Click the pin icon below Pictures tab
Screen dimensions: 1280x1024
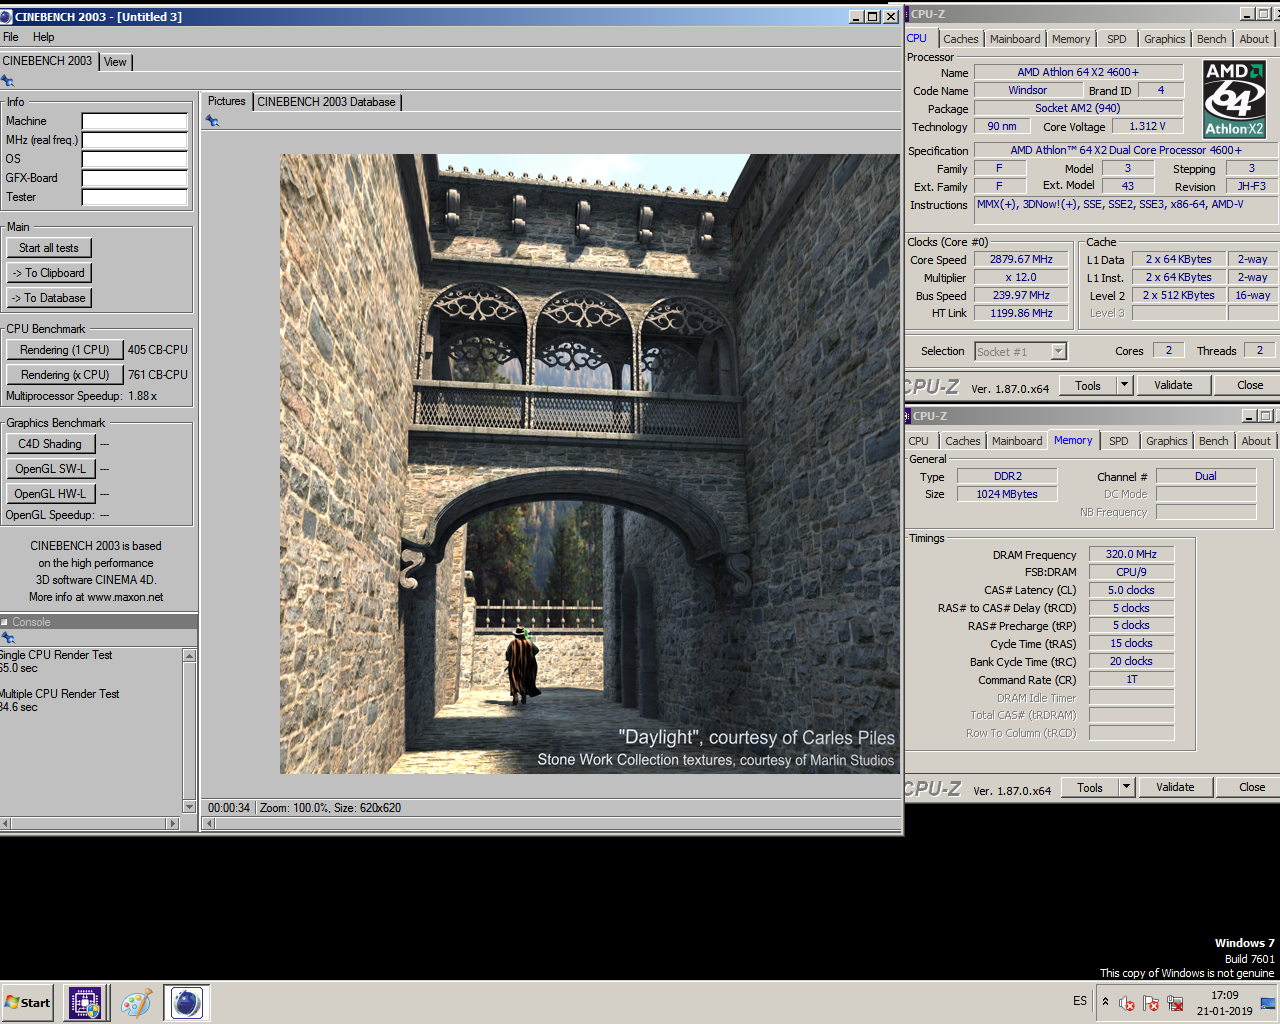212,121
